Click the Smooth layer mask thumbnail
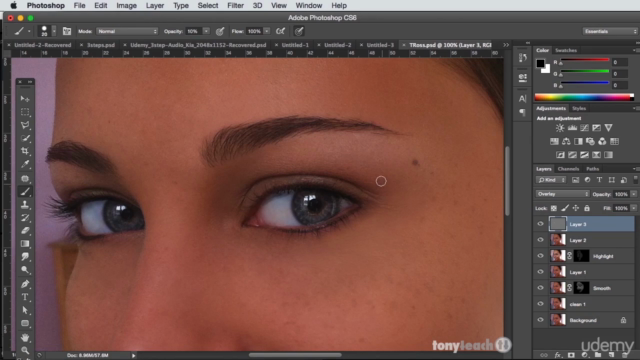This screenshot has width=640, height=360. coord(581,288)
